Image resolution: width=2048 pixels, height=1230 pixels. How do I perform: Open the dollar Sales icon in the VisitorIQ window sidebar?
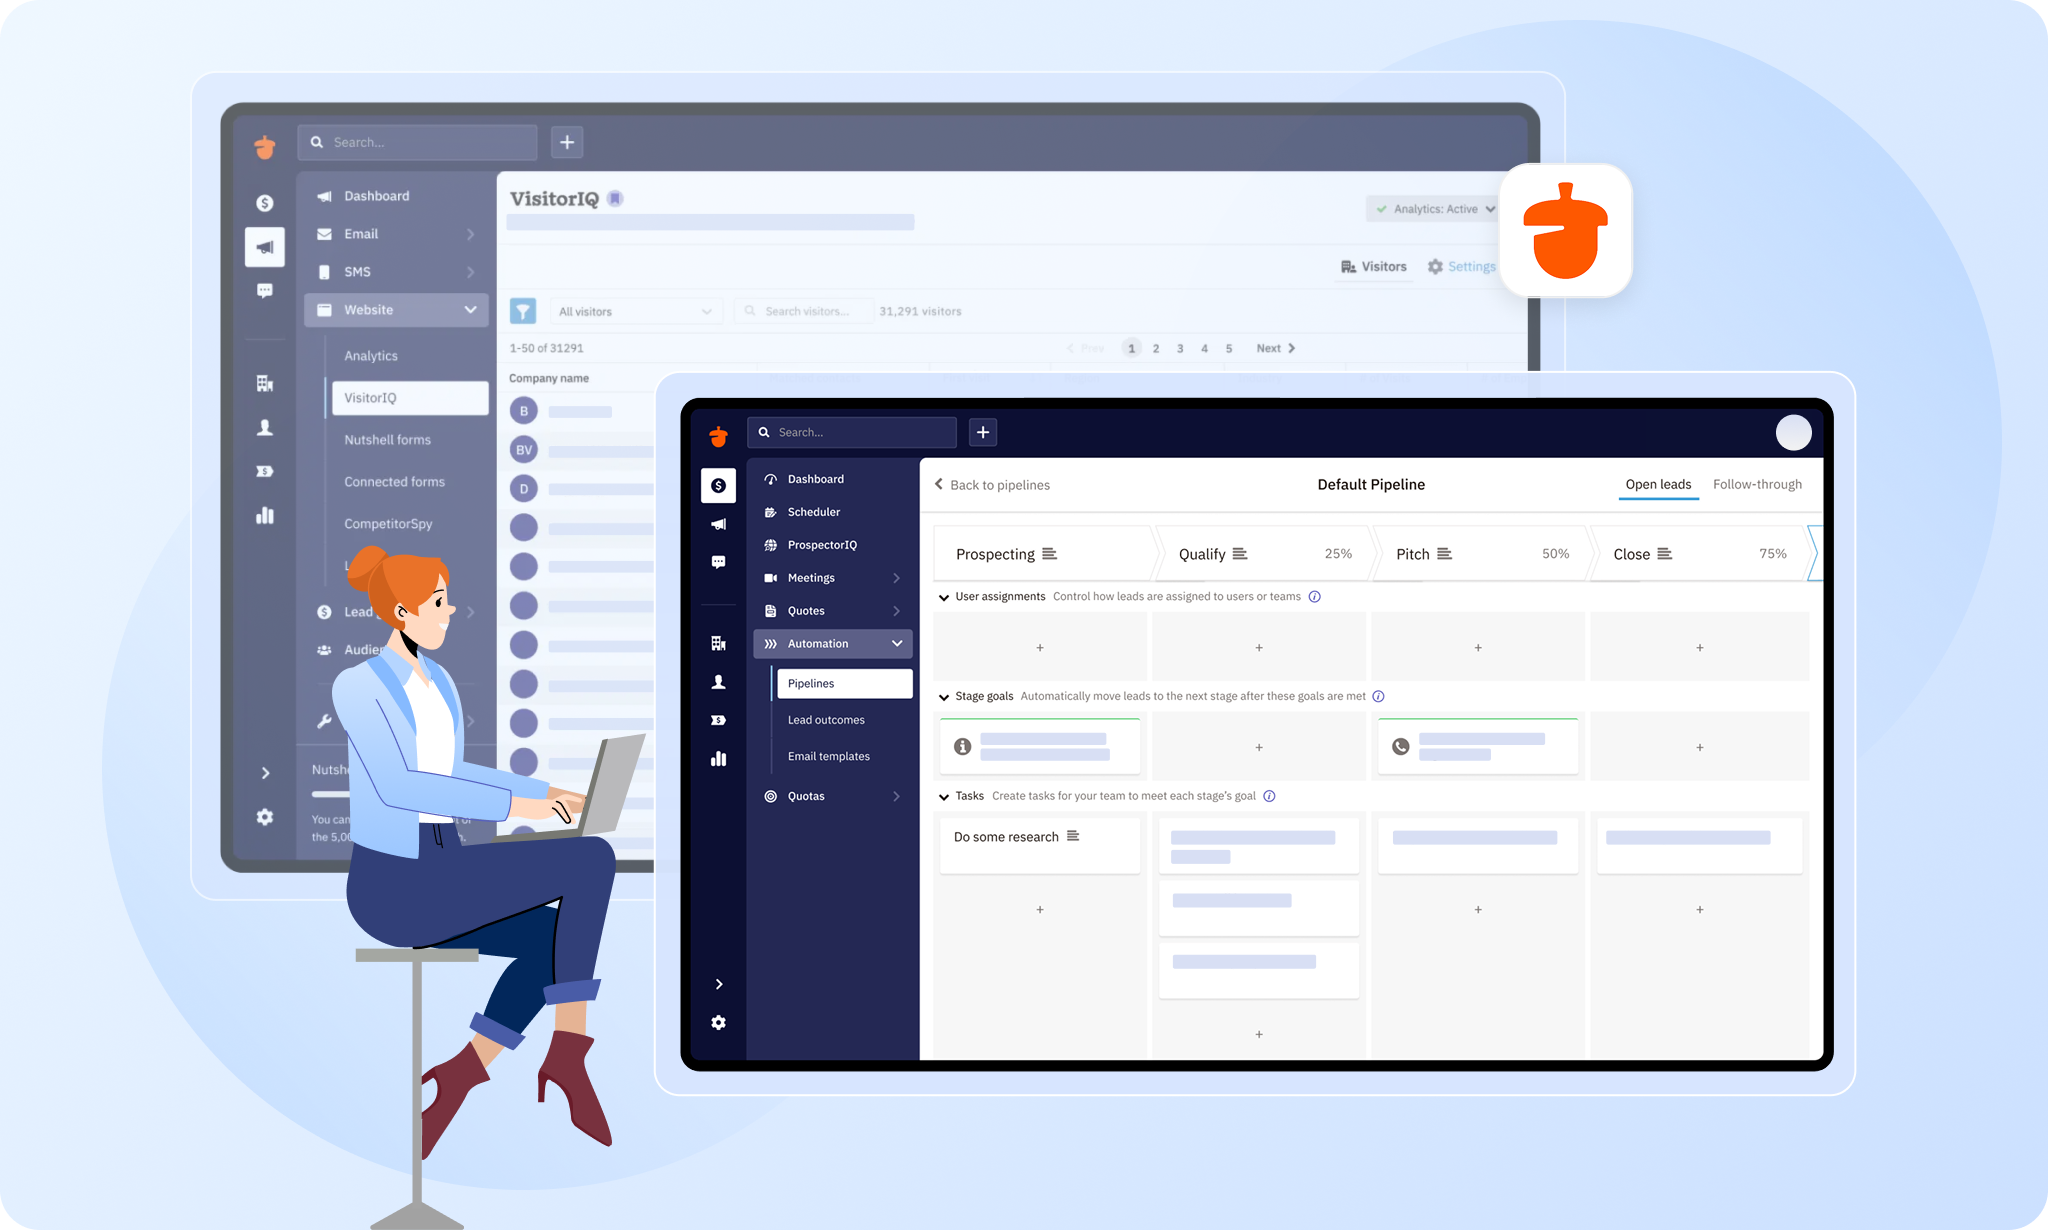[x=265, y=203]
